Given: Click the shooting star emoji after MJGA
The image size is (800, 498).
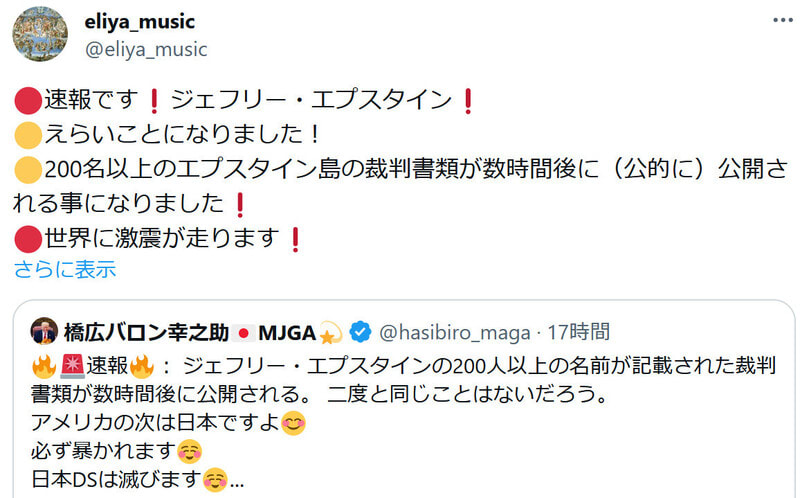Looking at the screenshot, I should click(x=331, y=333).
